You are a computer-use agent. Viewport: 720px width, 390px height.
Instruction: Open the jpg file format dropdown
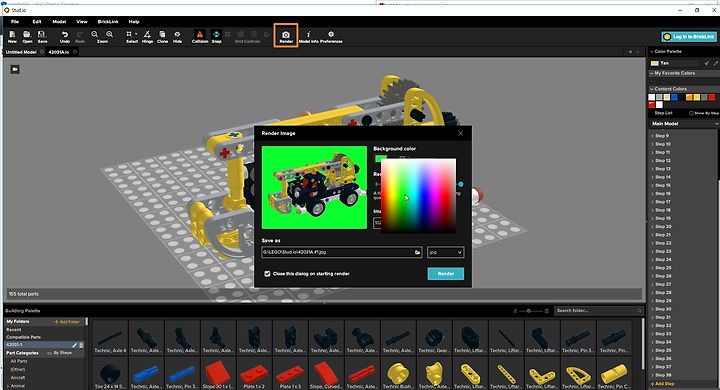[445, 252]
